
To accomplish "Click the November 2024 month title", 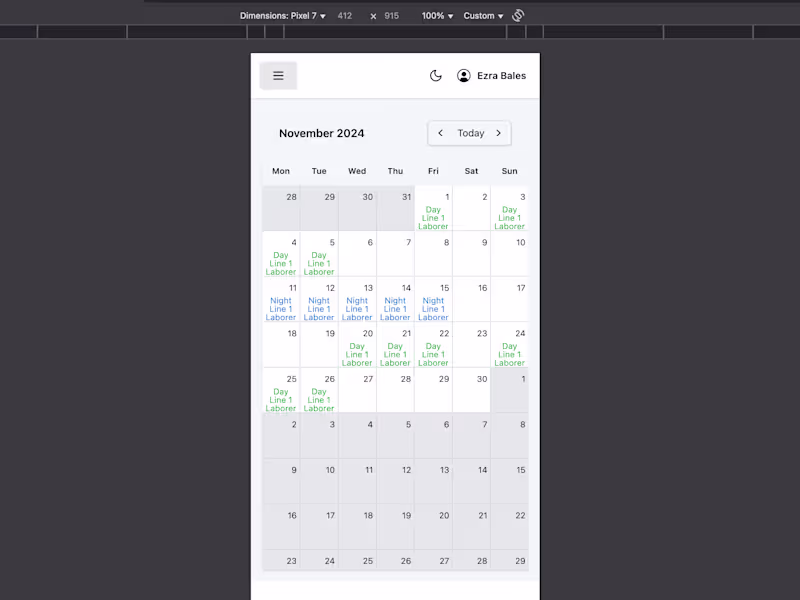I will coord(322,133).
